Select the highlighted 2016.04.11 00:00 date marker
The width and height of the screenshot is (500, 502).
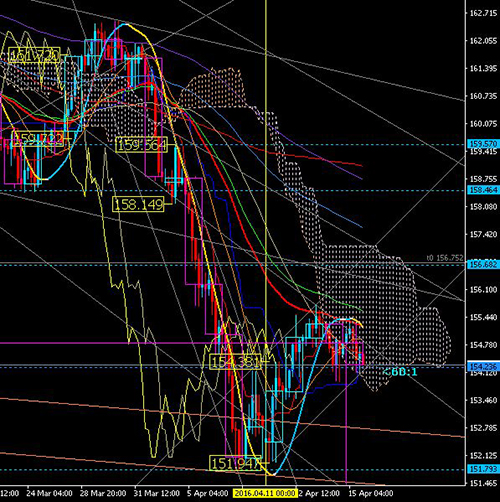265,493
